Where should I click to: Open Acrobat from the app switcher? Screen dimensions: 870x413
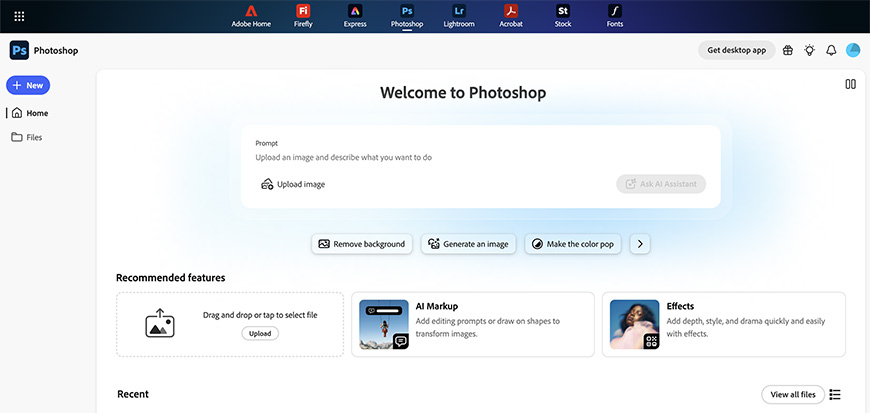pos(510,16)
